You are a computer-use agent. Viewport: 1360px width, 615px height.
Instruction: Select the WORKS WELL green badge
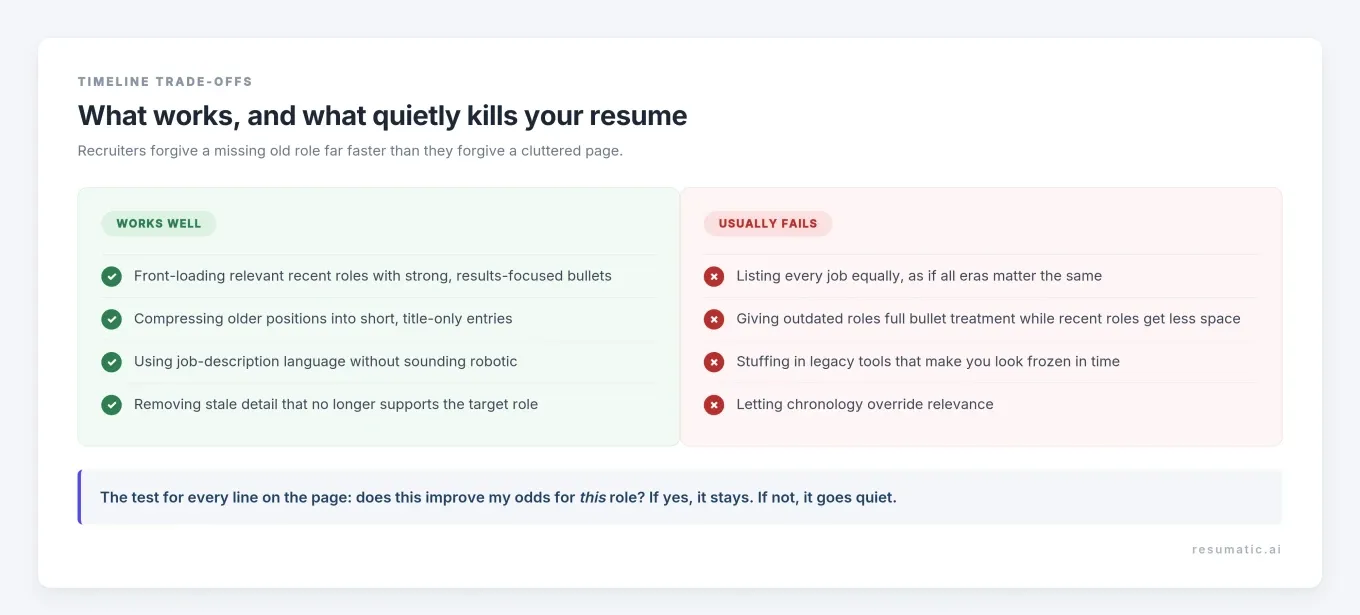tap(159, 224)
